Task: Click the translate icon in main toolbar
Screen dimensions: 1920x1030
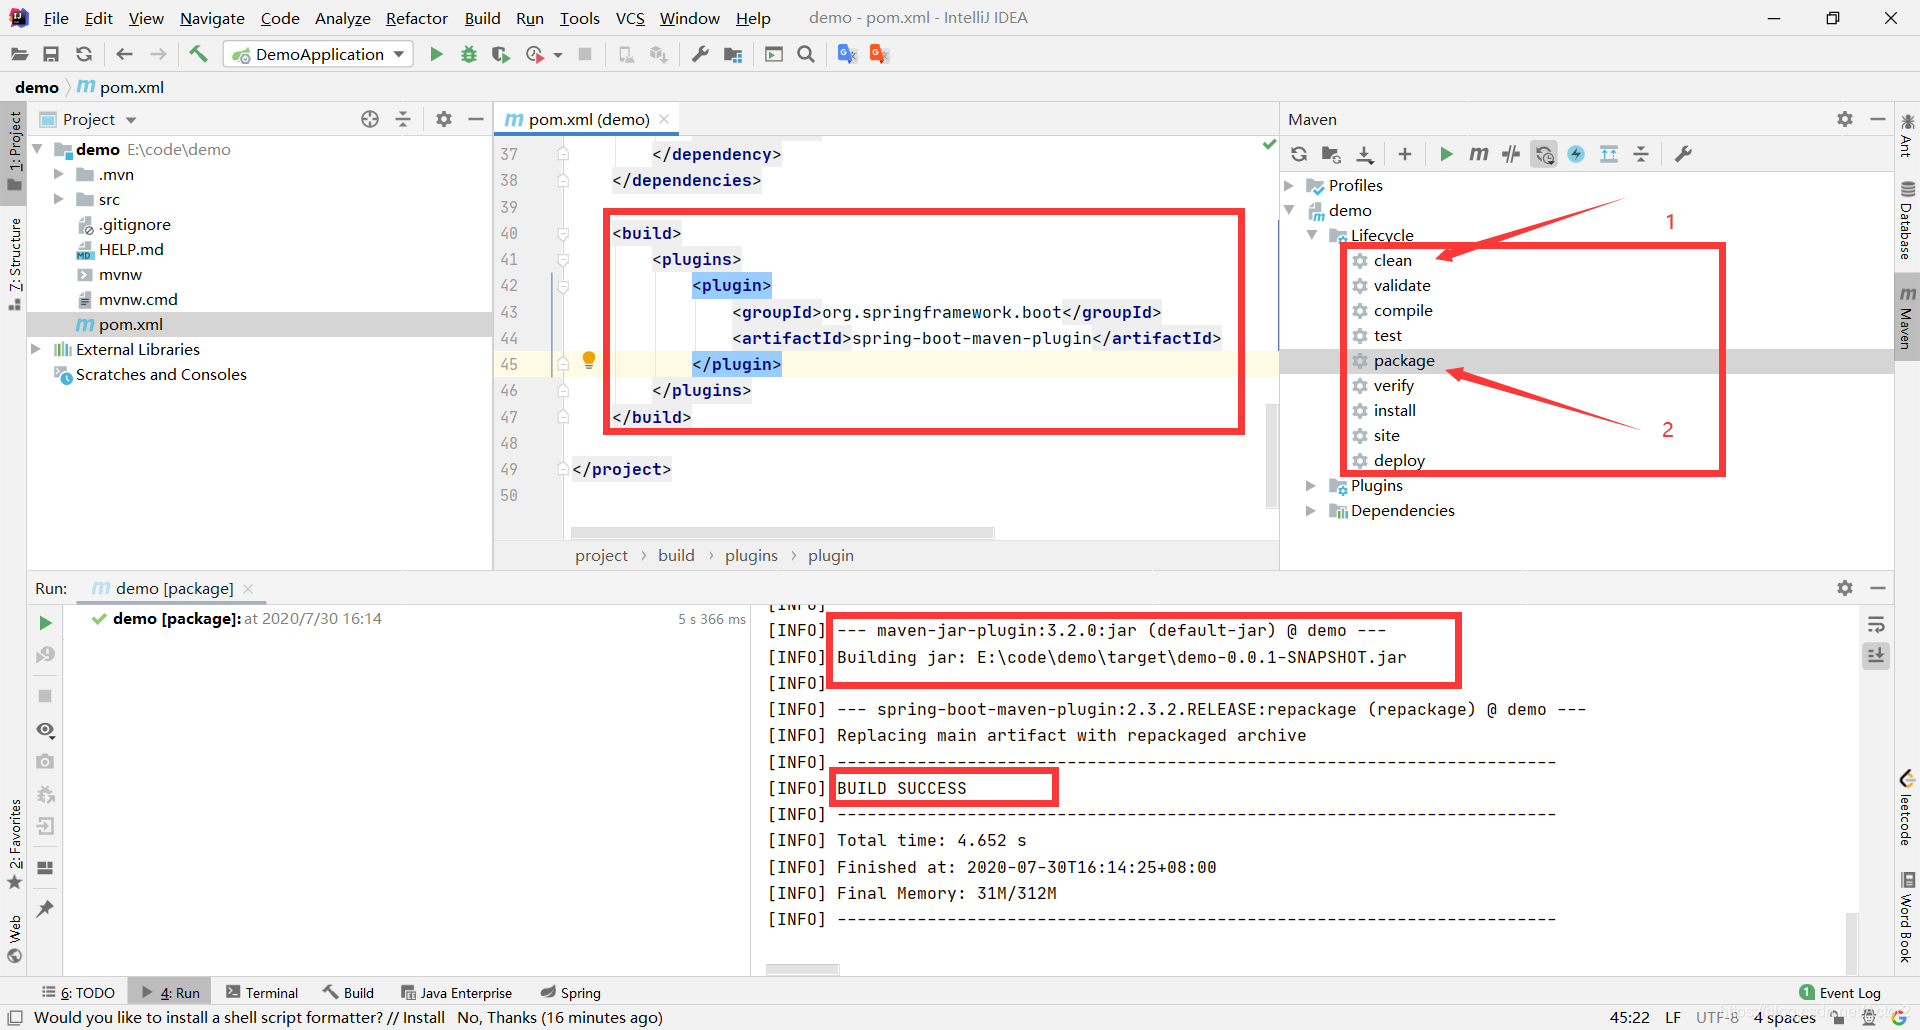Action: pyautogui.click(x=847, y=54)
